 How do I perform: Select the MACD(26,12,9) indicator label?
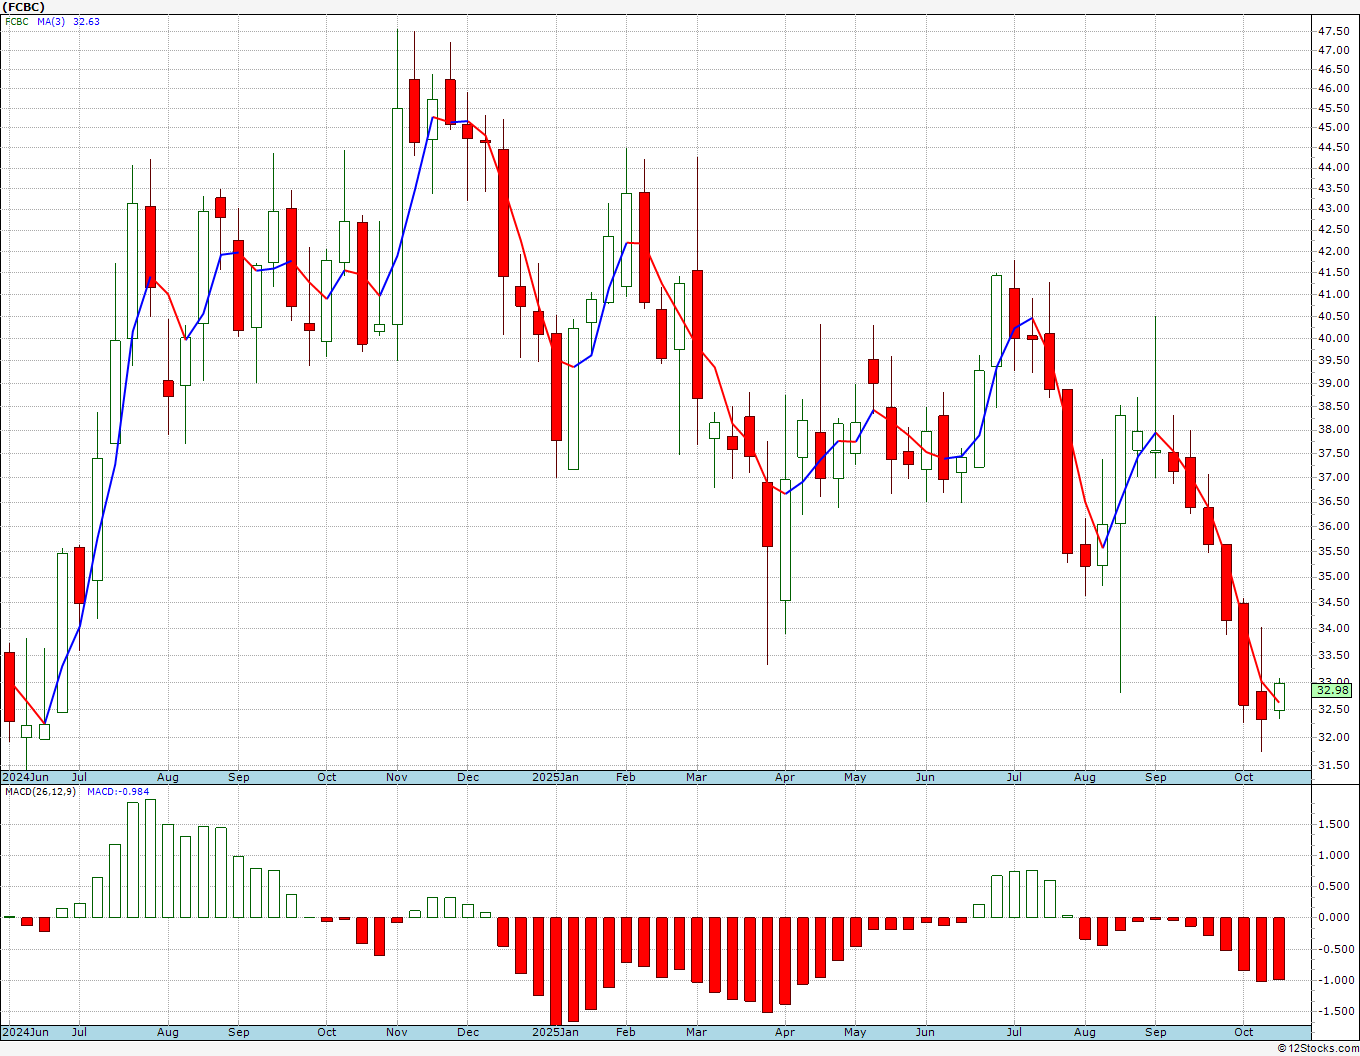point(42,792)
